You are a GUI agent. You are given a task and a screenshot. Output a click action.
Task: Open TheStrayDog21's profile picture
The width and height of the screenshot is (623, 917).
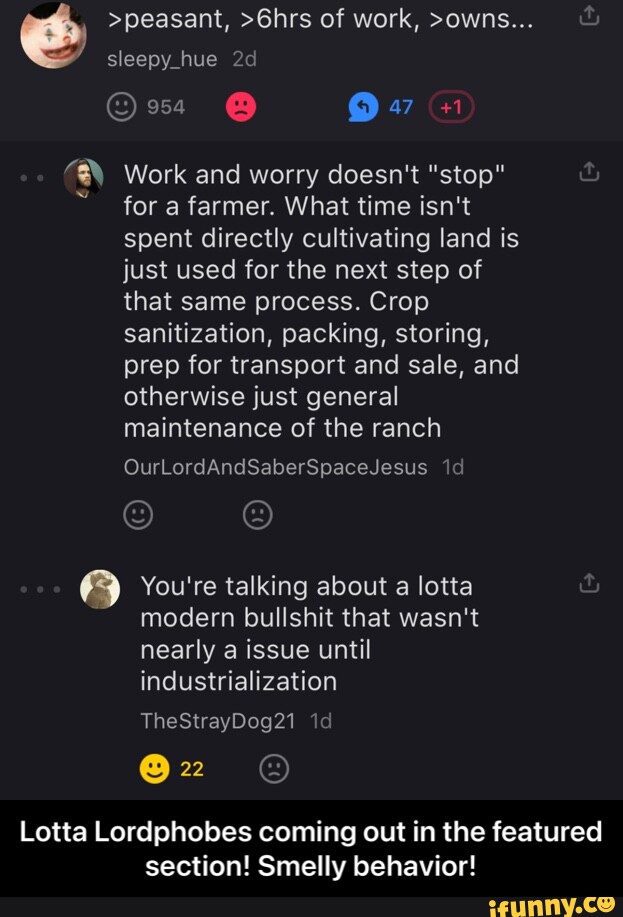tap(99, 589)
